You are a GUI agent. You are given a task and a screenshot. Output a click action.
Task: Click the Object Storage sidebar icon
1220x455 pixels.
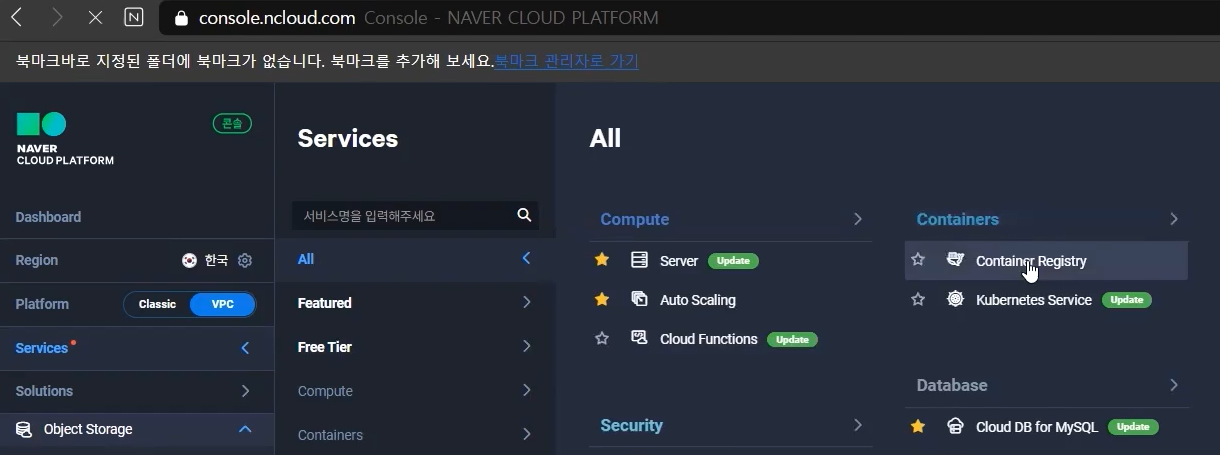24,429
